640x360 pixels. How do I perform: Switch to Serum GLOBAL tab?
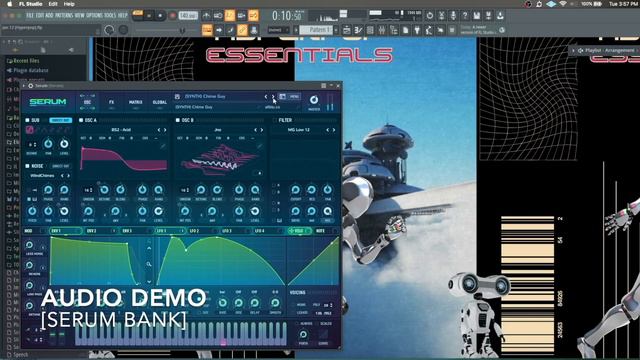[160, 102]
